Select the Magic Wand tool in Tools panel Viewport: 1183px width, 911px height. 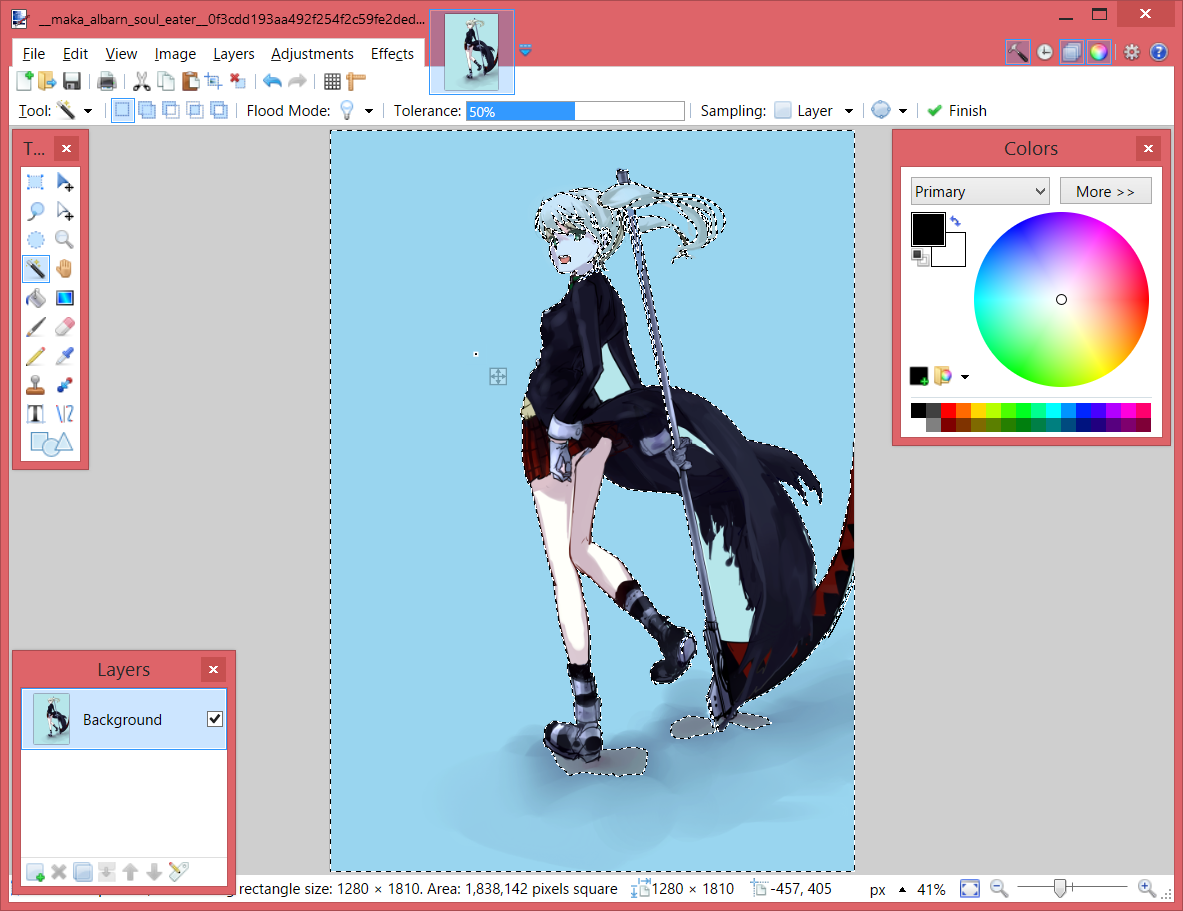35,269
